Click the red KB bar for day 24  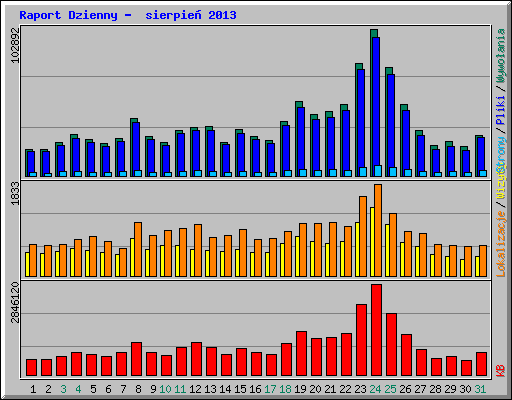[376, 330]
